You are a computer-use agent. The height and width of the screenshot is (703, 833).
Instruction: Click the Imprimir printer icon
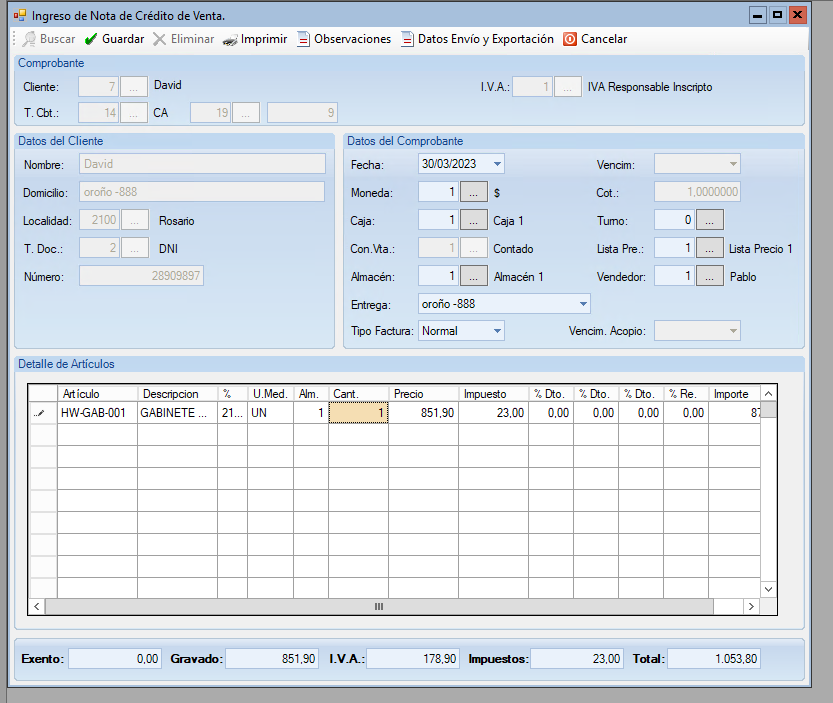tap(230, 40)
